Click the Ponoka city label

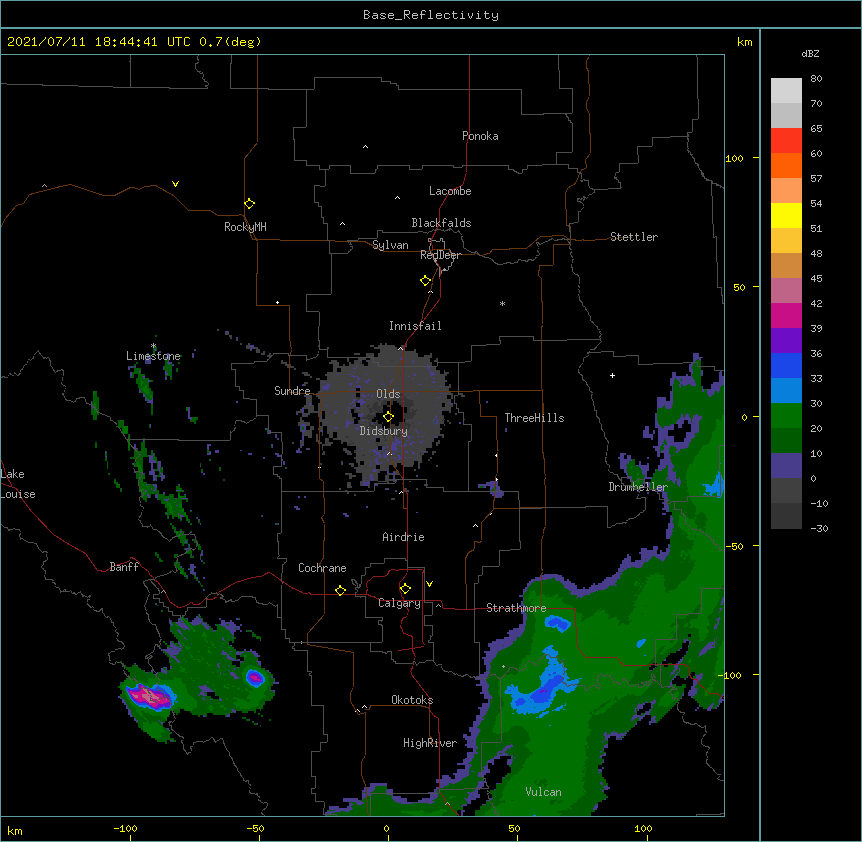480,136
